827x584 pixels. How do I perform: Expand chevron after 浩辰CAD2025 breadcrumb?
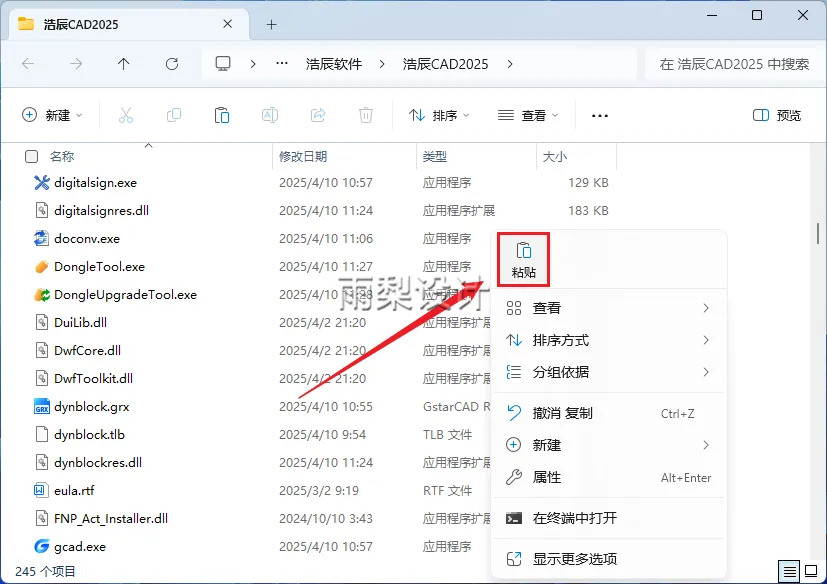[509, 64]
